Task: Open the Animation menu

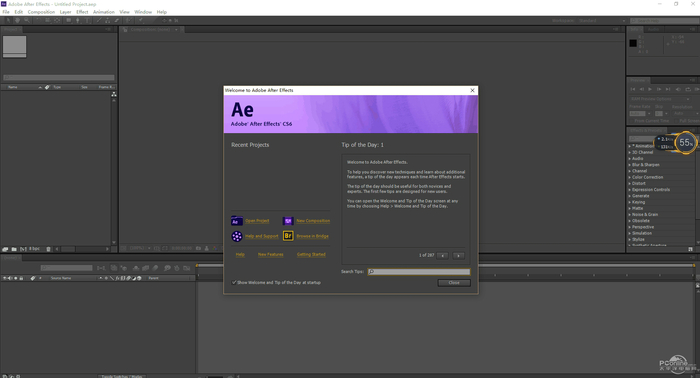Action: tap(104, 12)
